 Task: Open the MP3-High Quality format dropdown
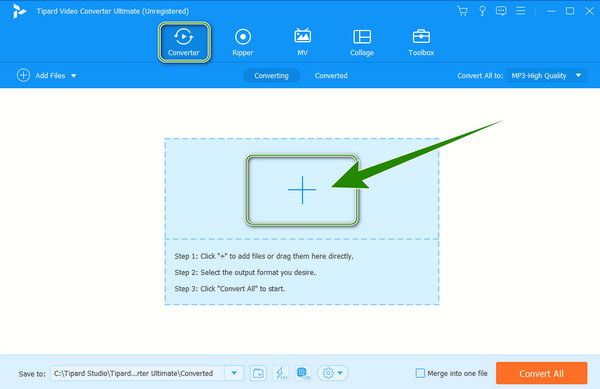(546, 76)
